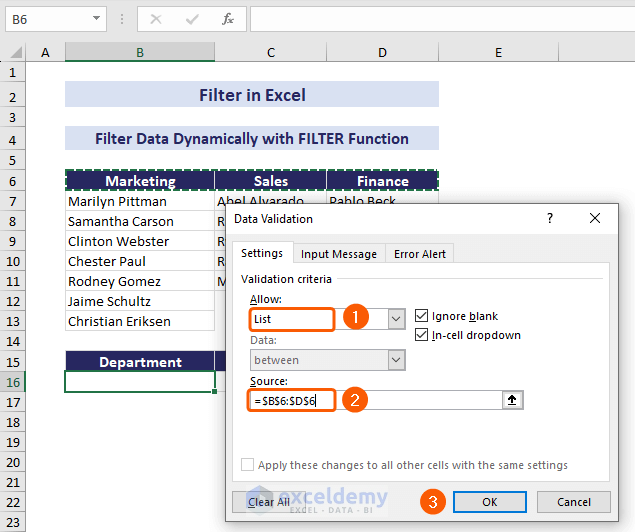635x532 pixels.
Task: Click the formula bar options dots
Action: 122,19
